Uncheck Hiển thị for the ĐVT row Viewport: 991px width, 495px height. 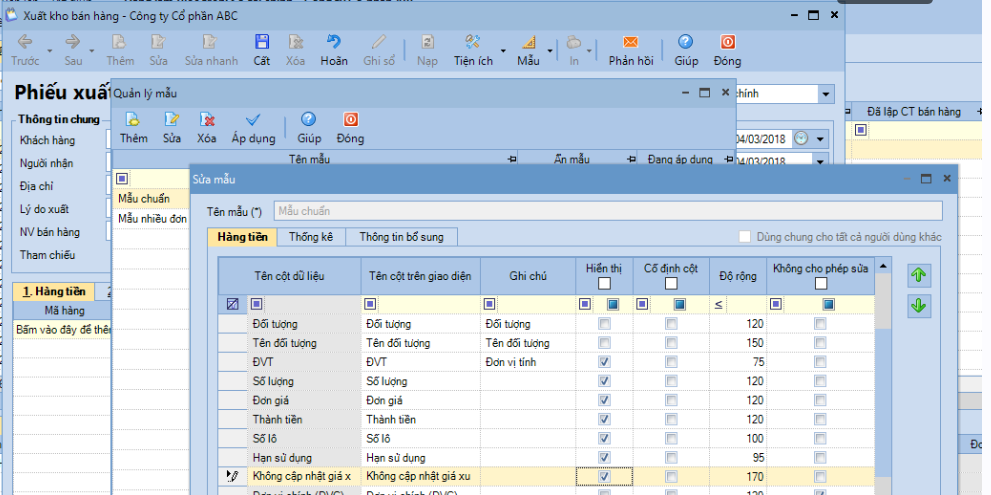[x=604, y=362]
